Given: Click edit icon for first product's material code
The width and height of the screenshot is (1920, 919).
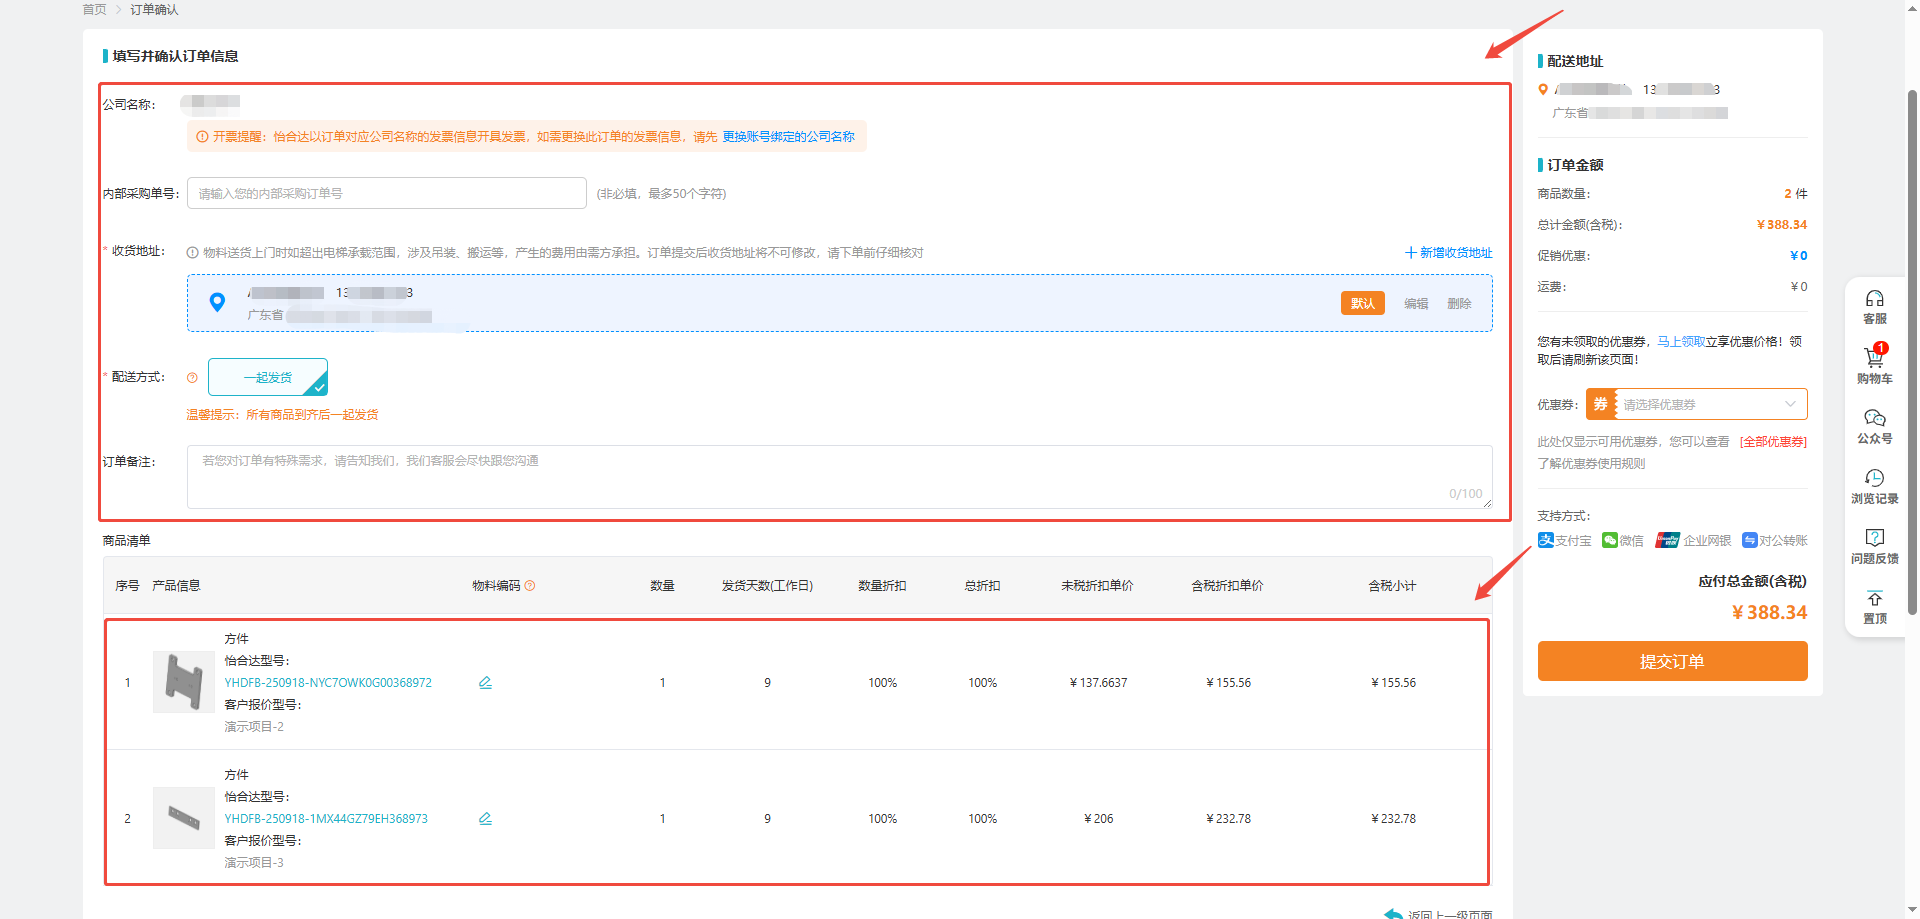Looking at the screenshot, I should 485,683.
